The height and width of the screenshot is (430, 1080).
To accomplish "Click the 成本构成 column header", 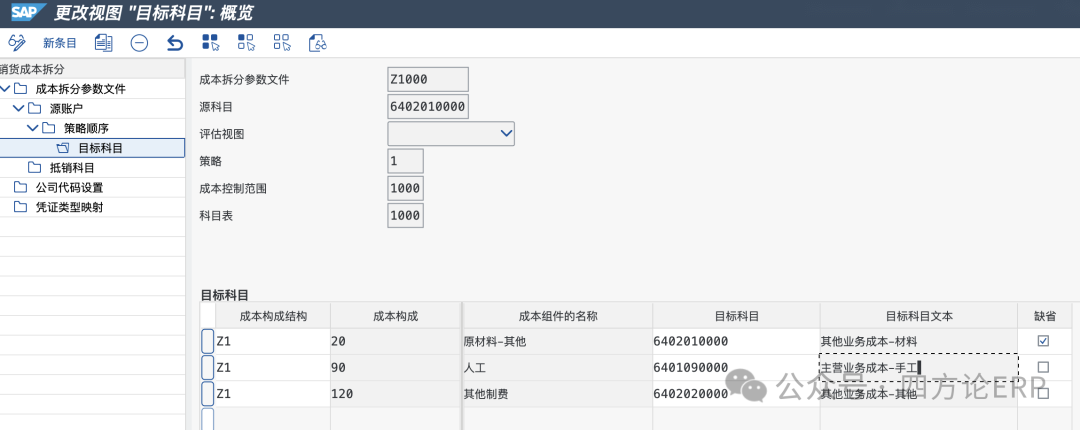I will [395, 316].
